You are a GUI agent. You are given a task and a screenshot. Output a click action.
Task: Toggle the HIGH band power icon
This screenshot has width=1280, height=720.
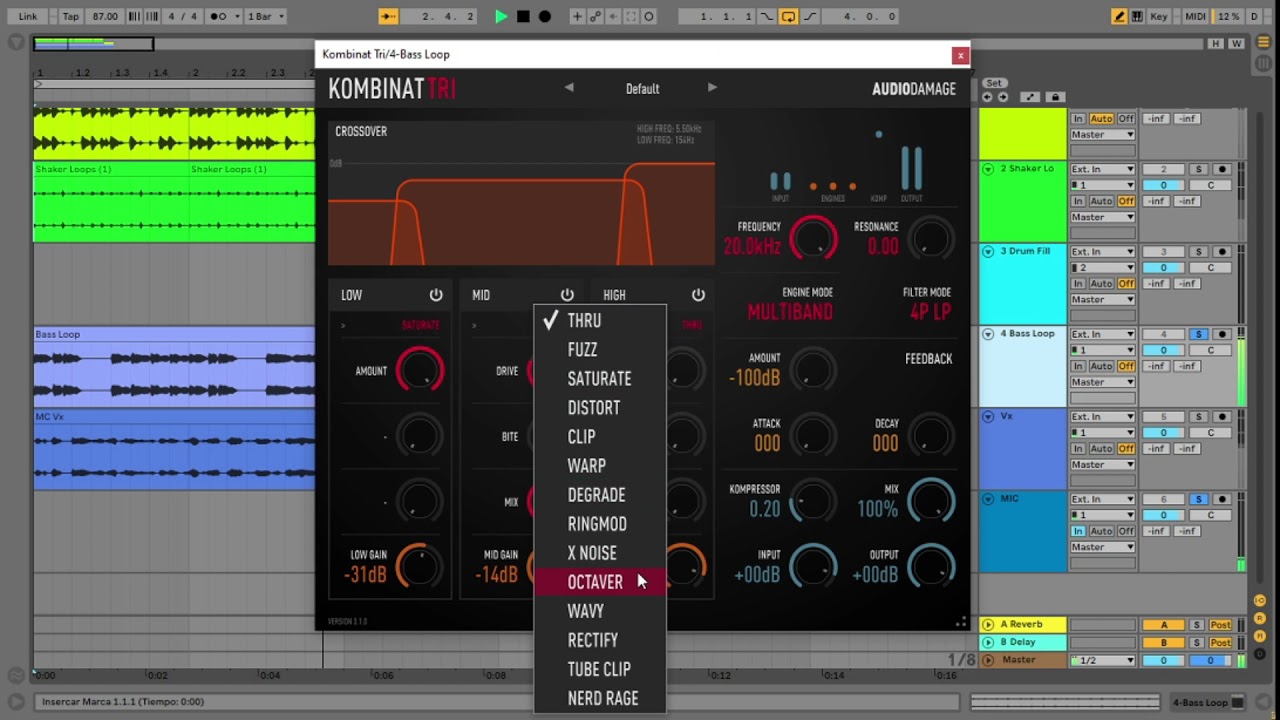698,295
